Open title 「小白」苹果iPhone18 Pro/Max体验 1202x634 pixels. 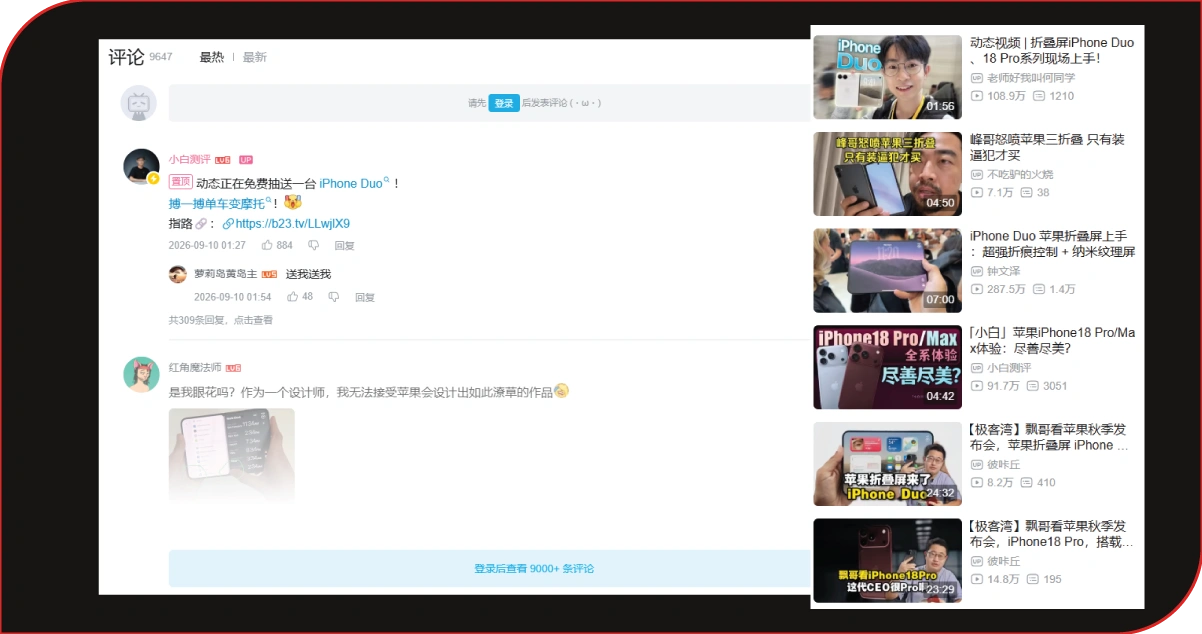click(x=1052, y=340)
